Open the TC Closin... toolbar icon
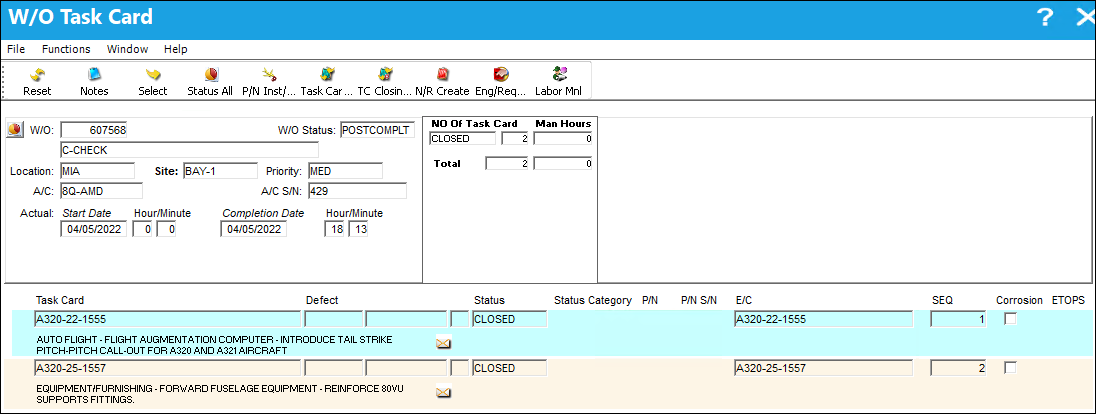 (384, 74)
